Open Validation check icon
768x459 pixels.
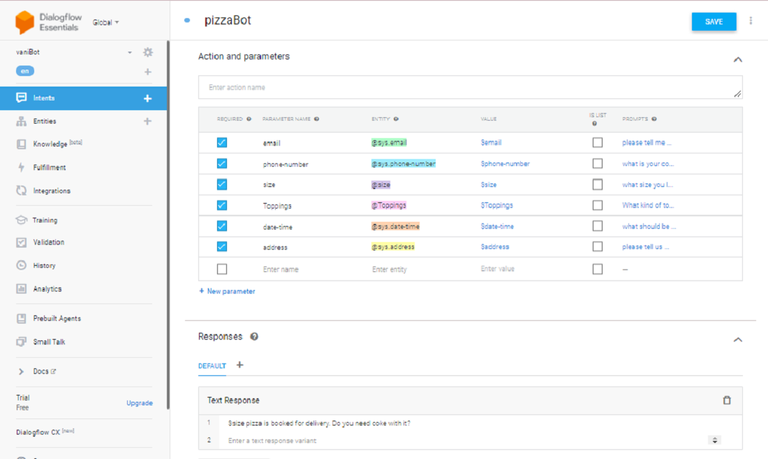click(x=21, y=242)
